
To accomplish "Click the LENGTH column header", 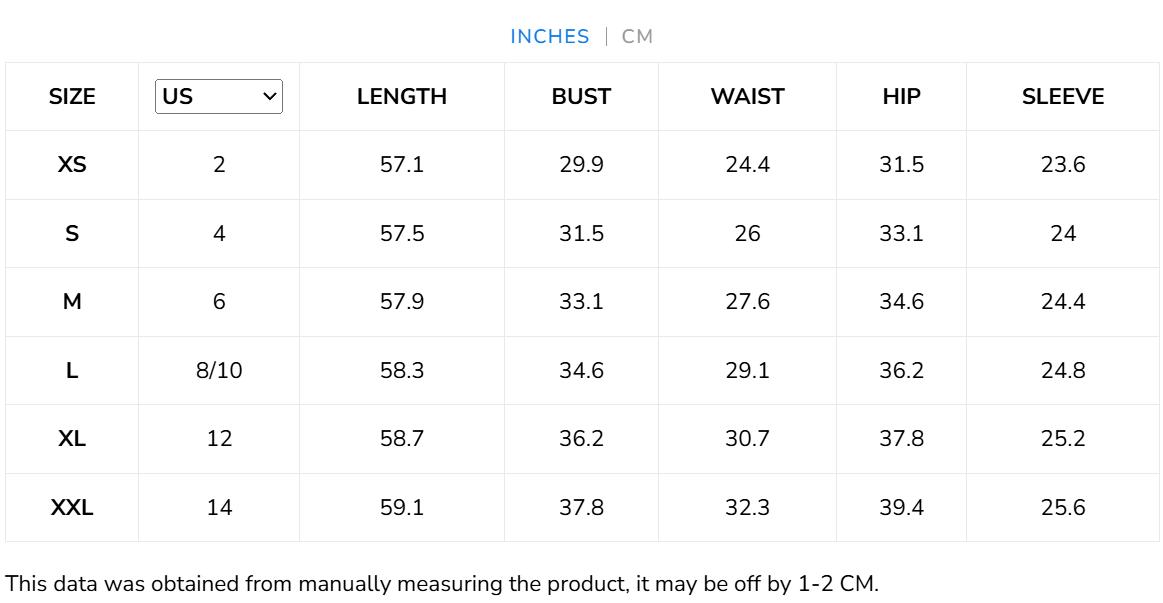I will click(x=402, y=97).
